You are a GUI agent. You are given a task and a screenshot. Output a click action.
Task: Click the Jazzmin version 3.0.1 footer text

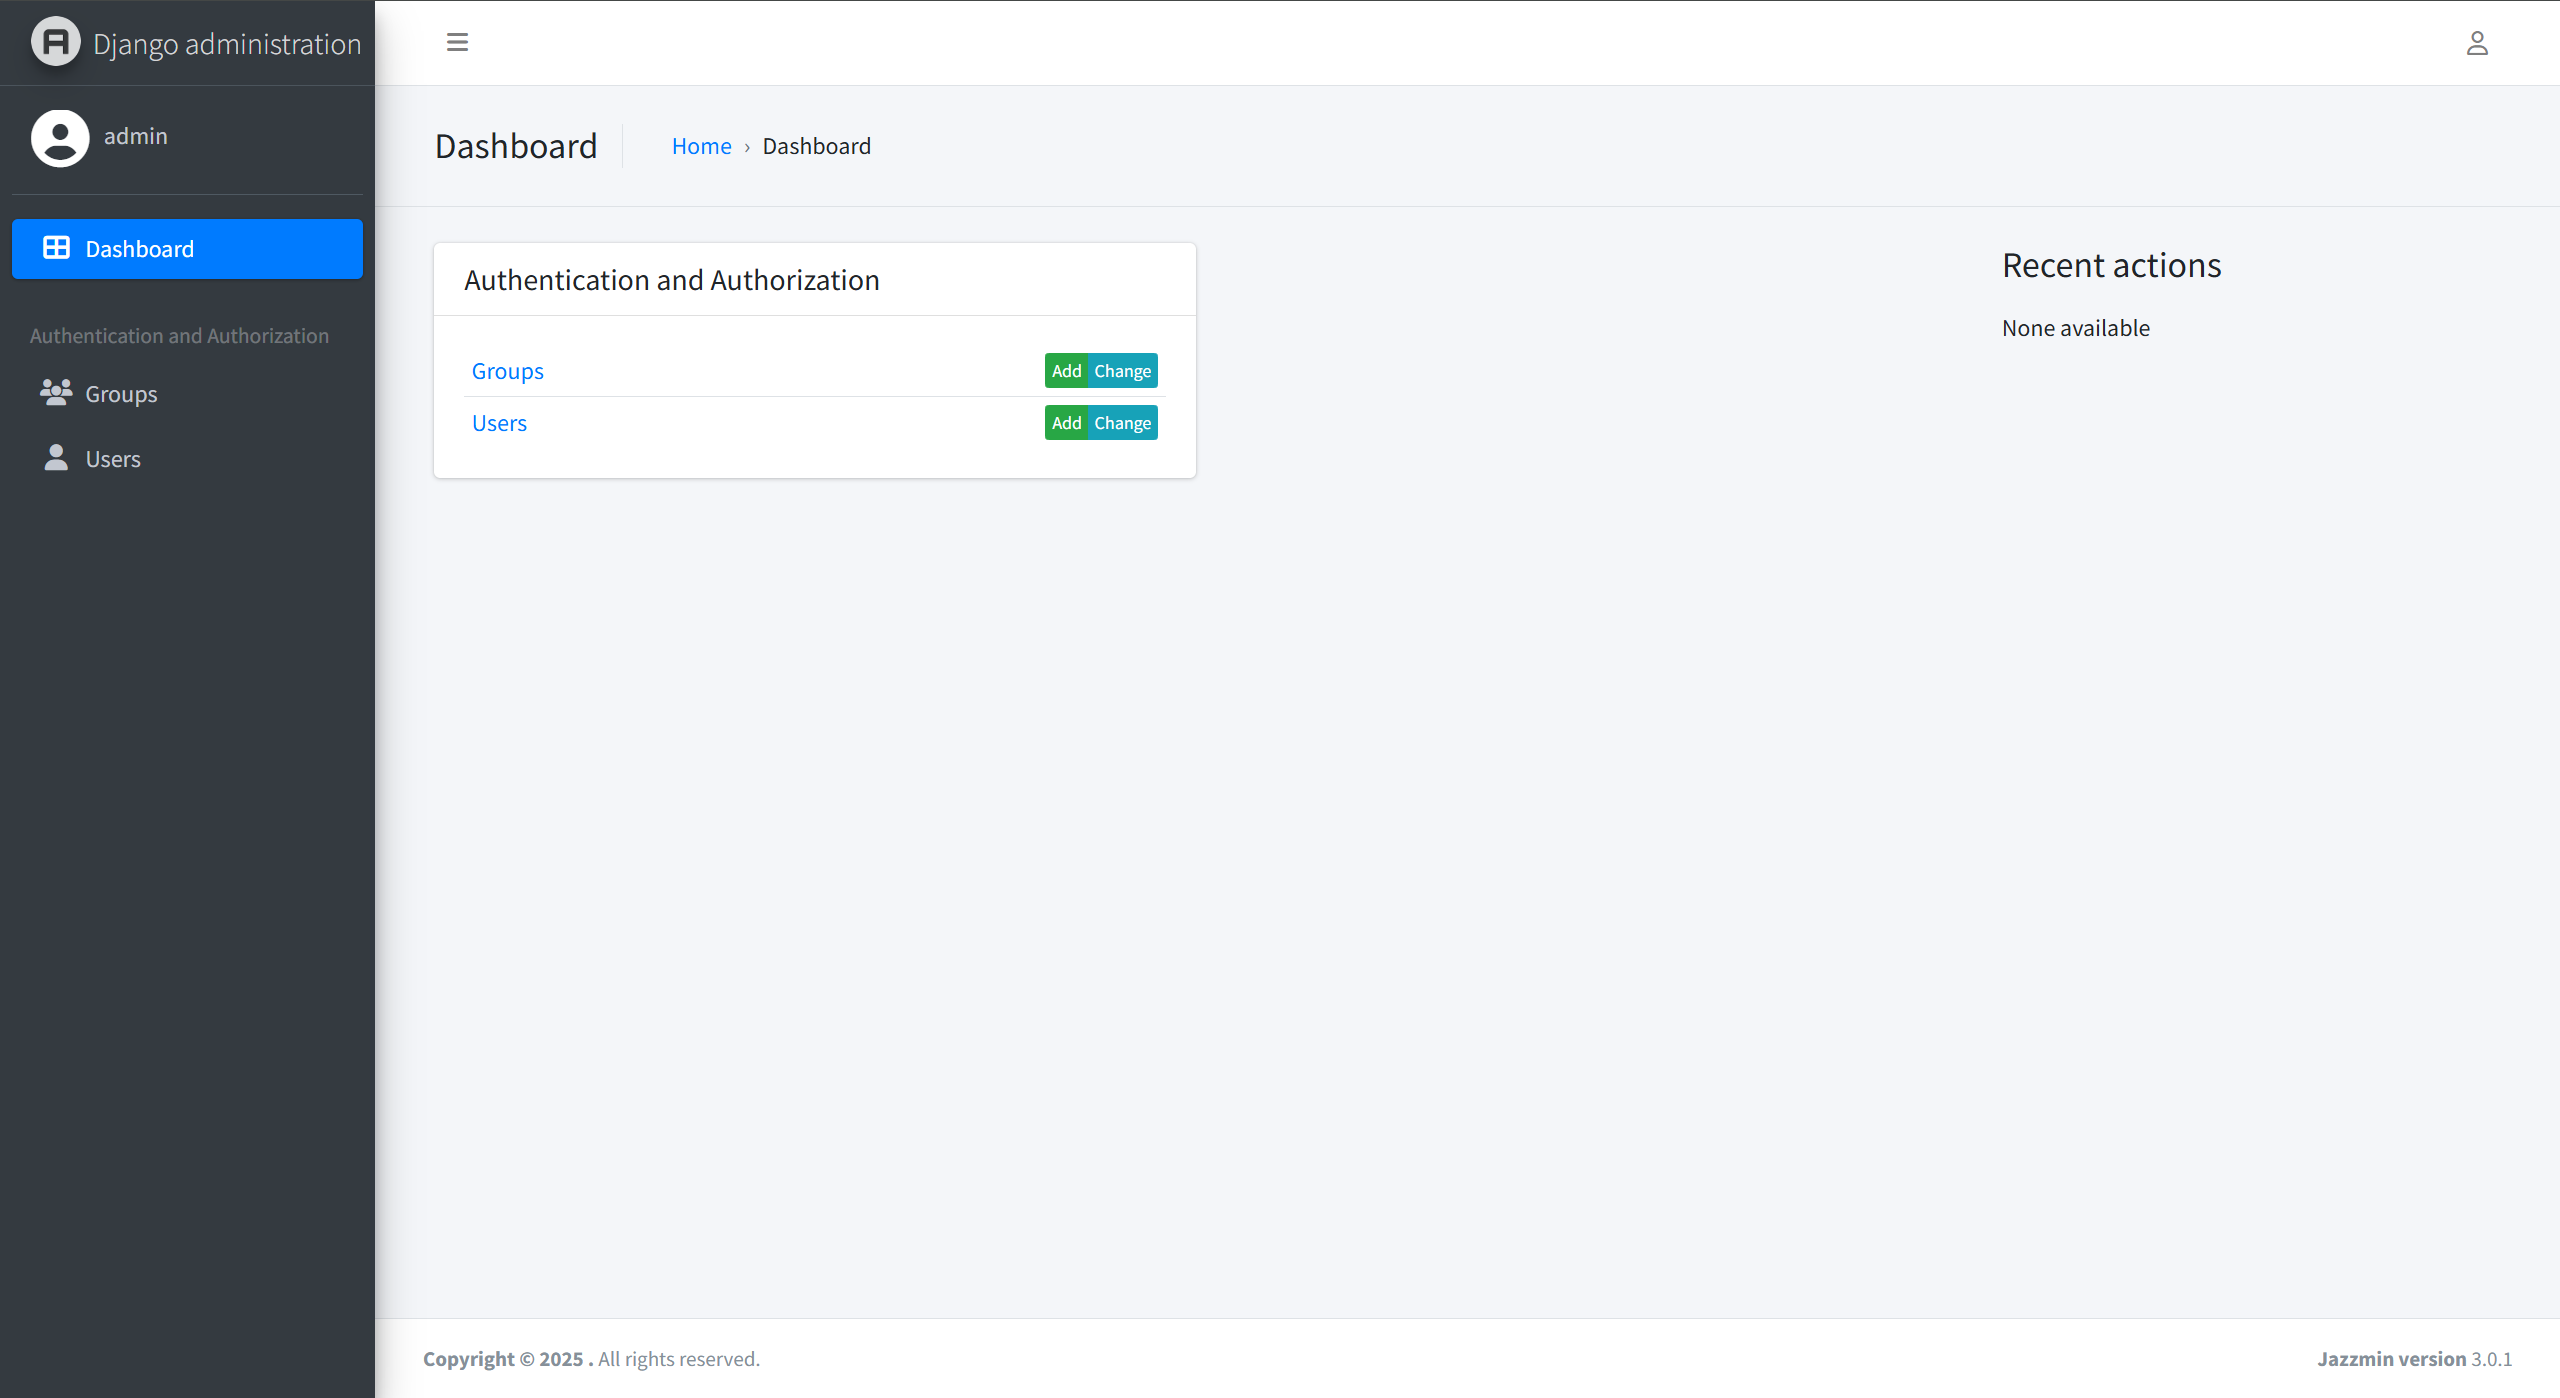pos(2414,1359)
